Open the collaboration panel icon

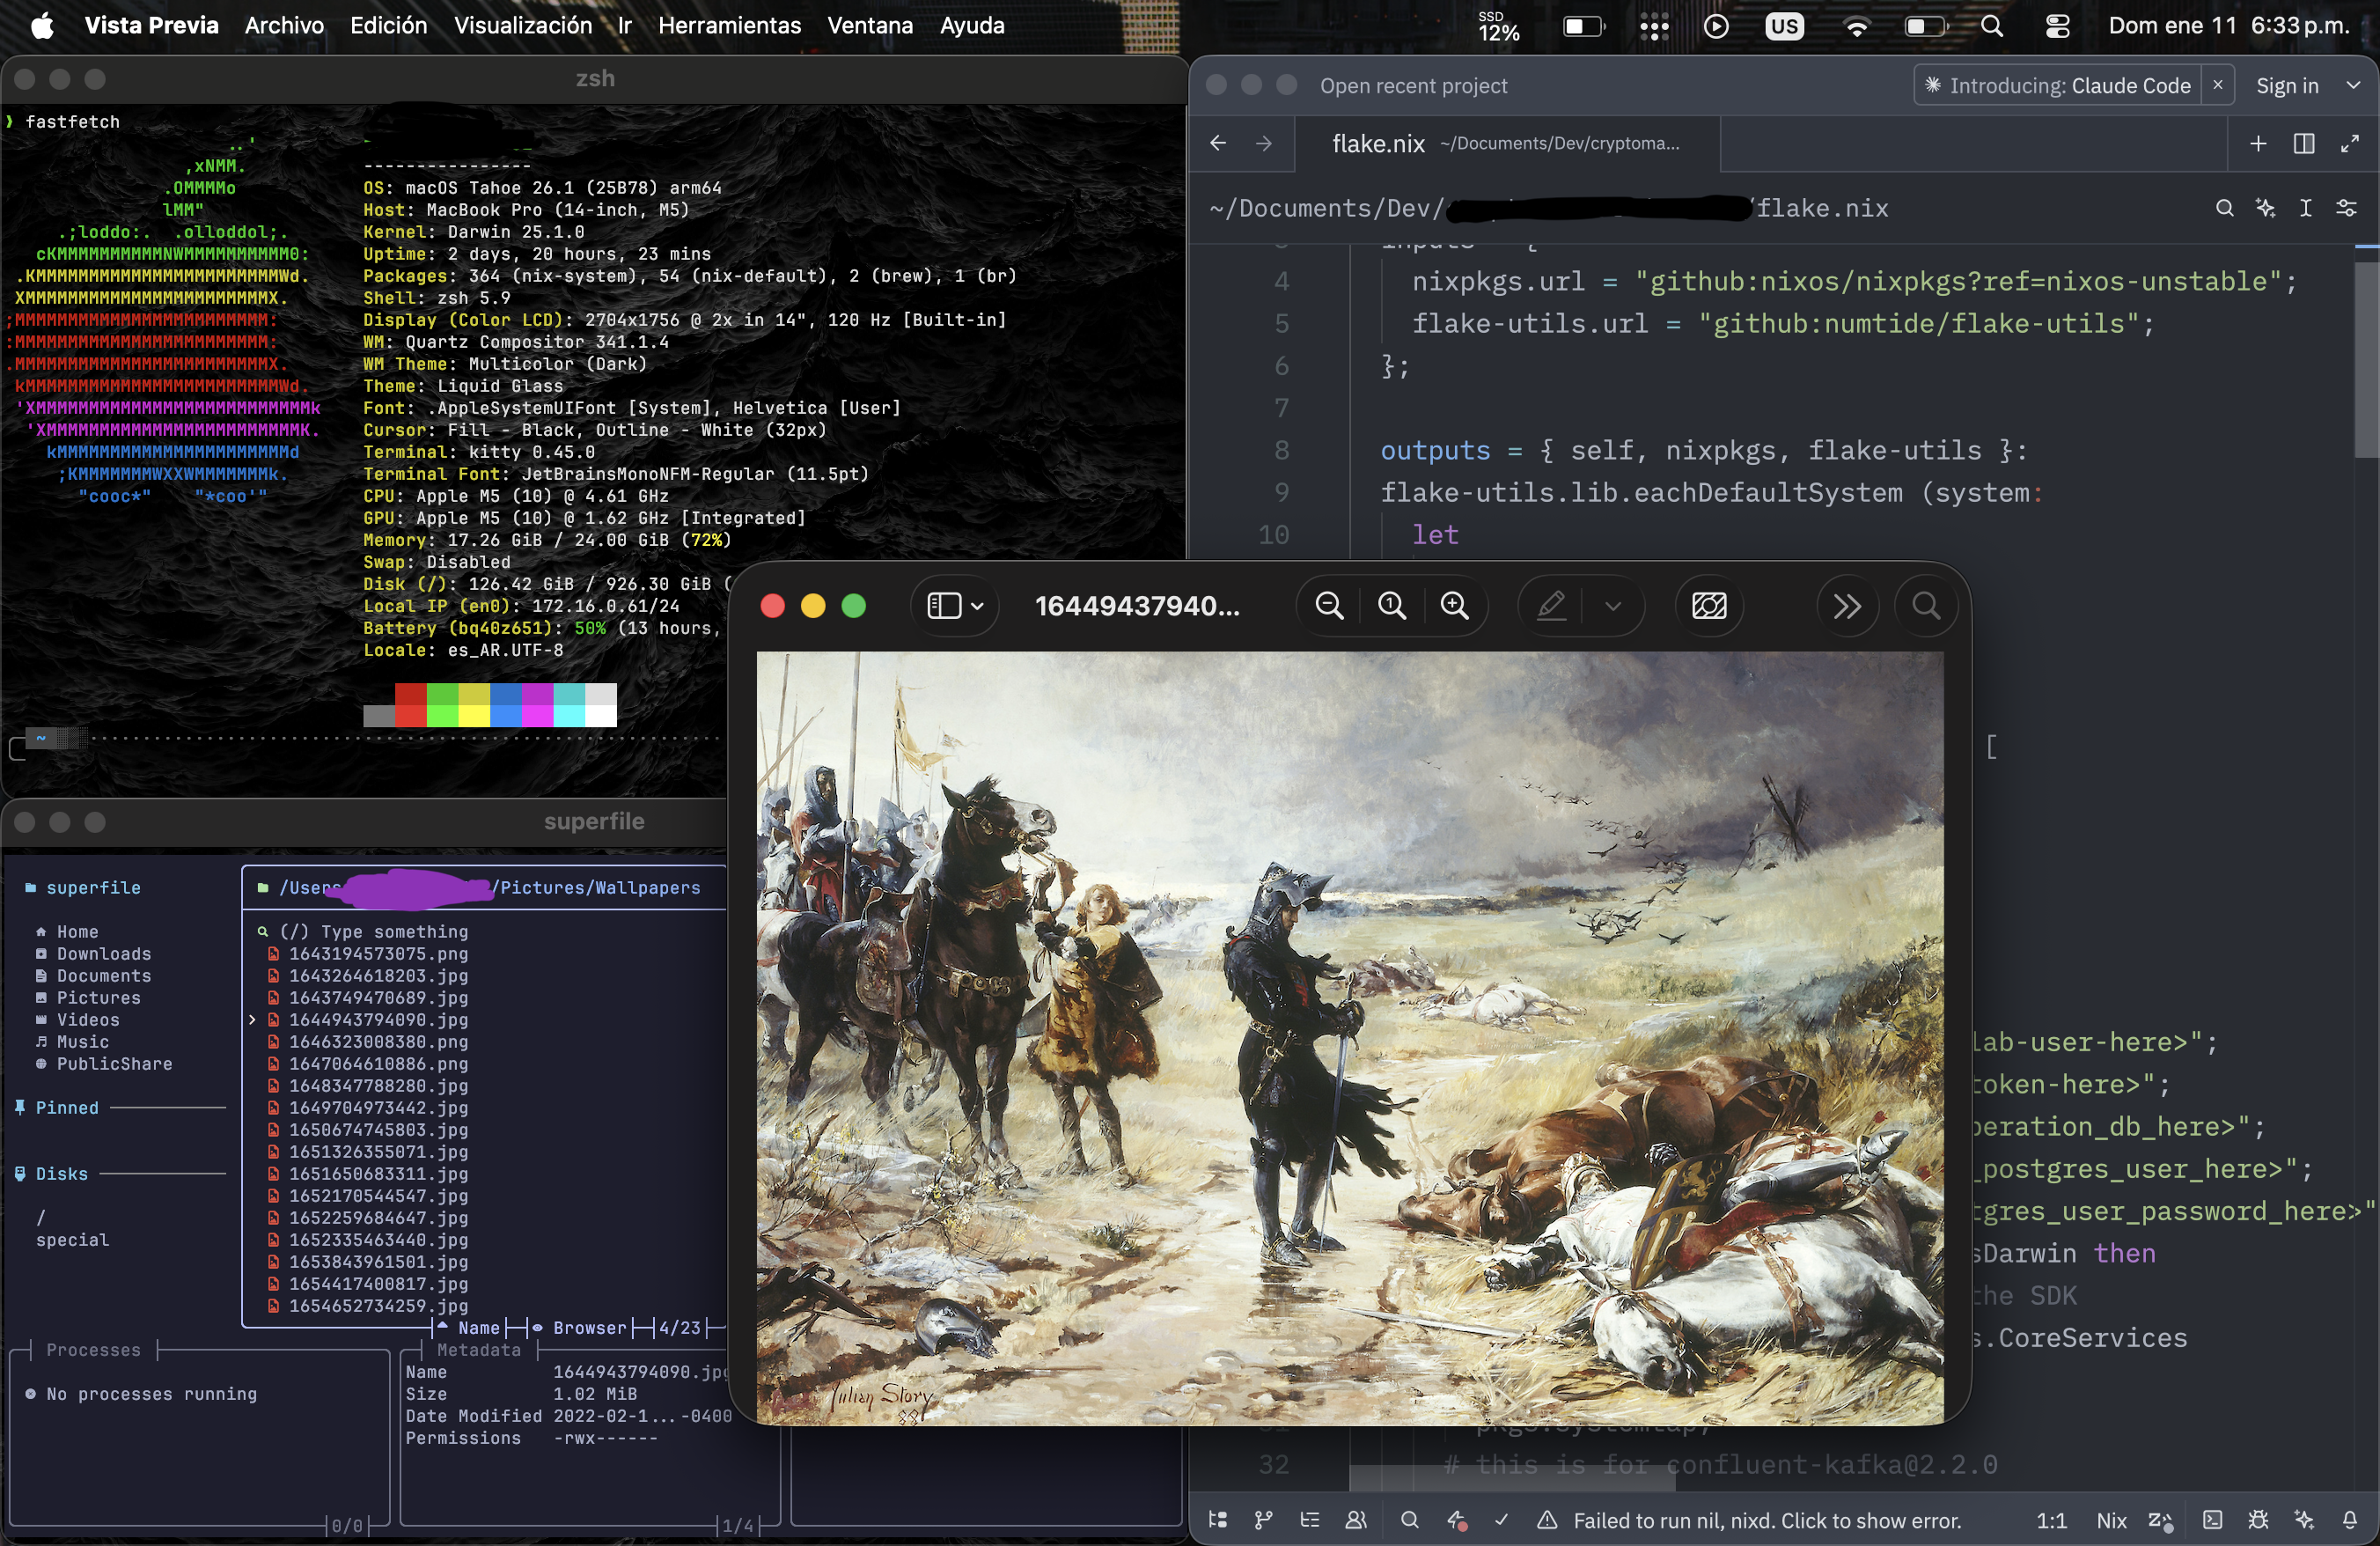pos(1355,1520)
